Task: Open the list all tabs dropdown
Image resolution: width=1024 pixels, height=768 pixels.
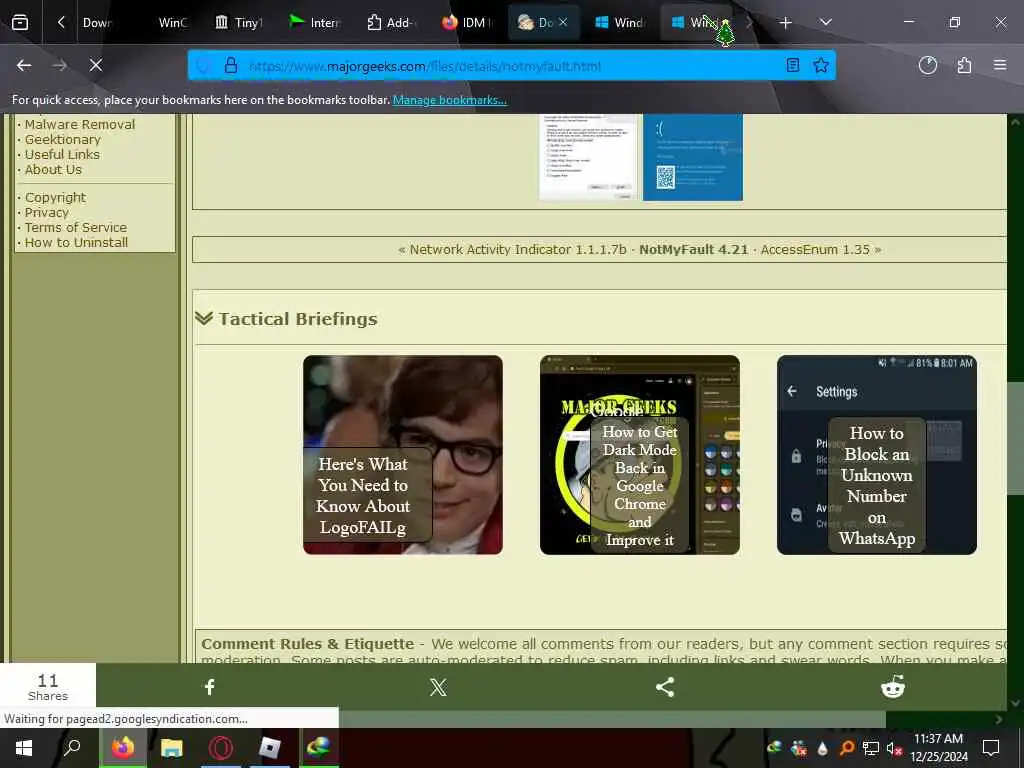Action: (825, 22)
